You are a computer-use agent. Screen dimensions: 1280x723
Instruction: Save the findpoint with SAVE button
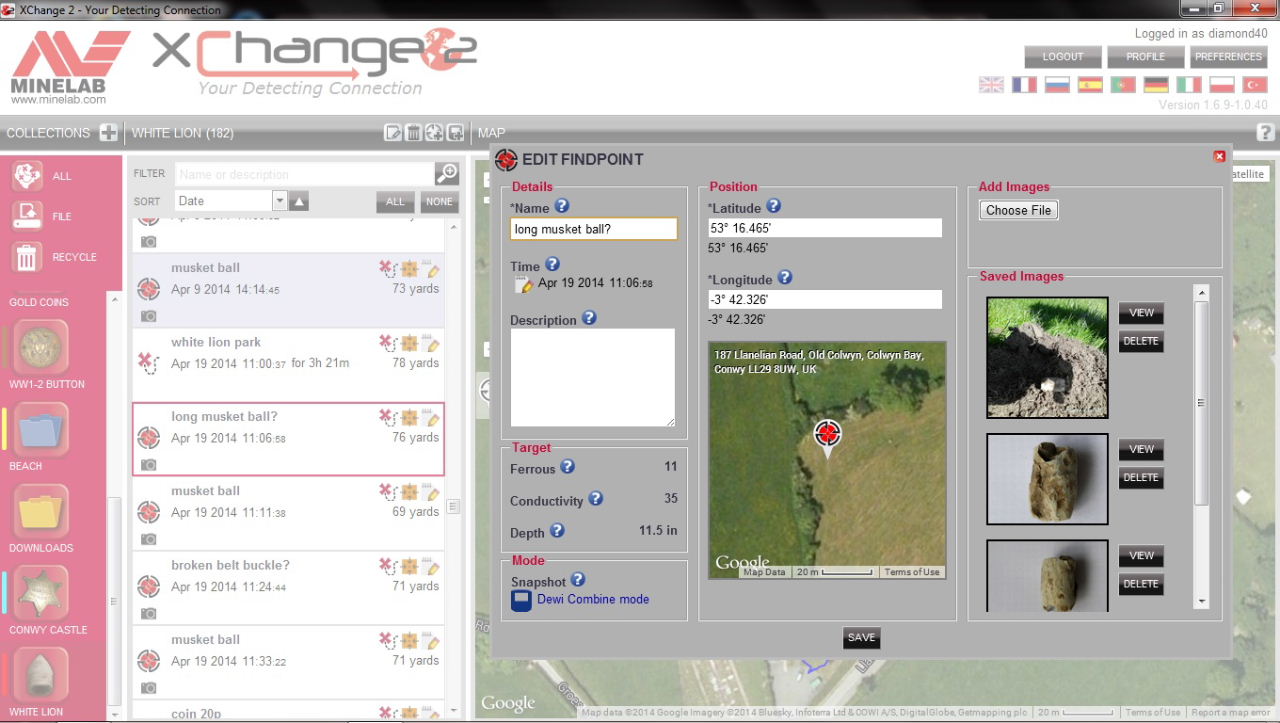coord(861,638)
